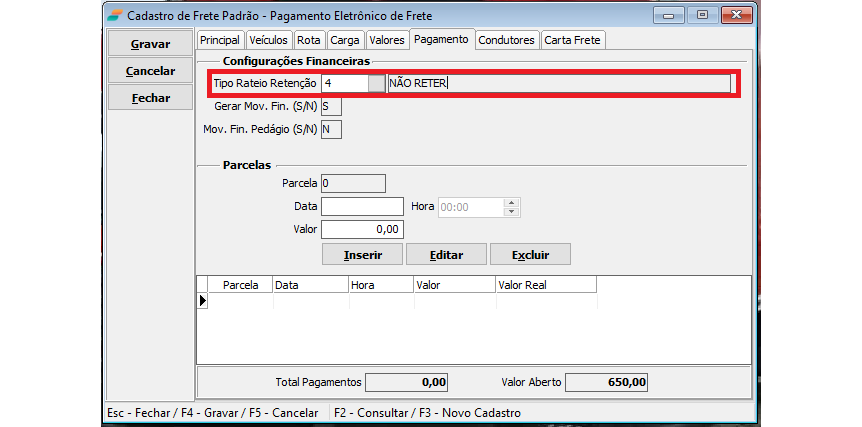Click the Tipo Rateio Retenção code field

click(343, 83)
